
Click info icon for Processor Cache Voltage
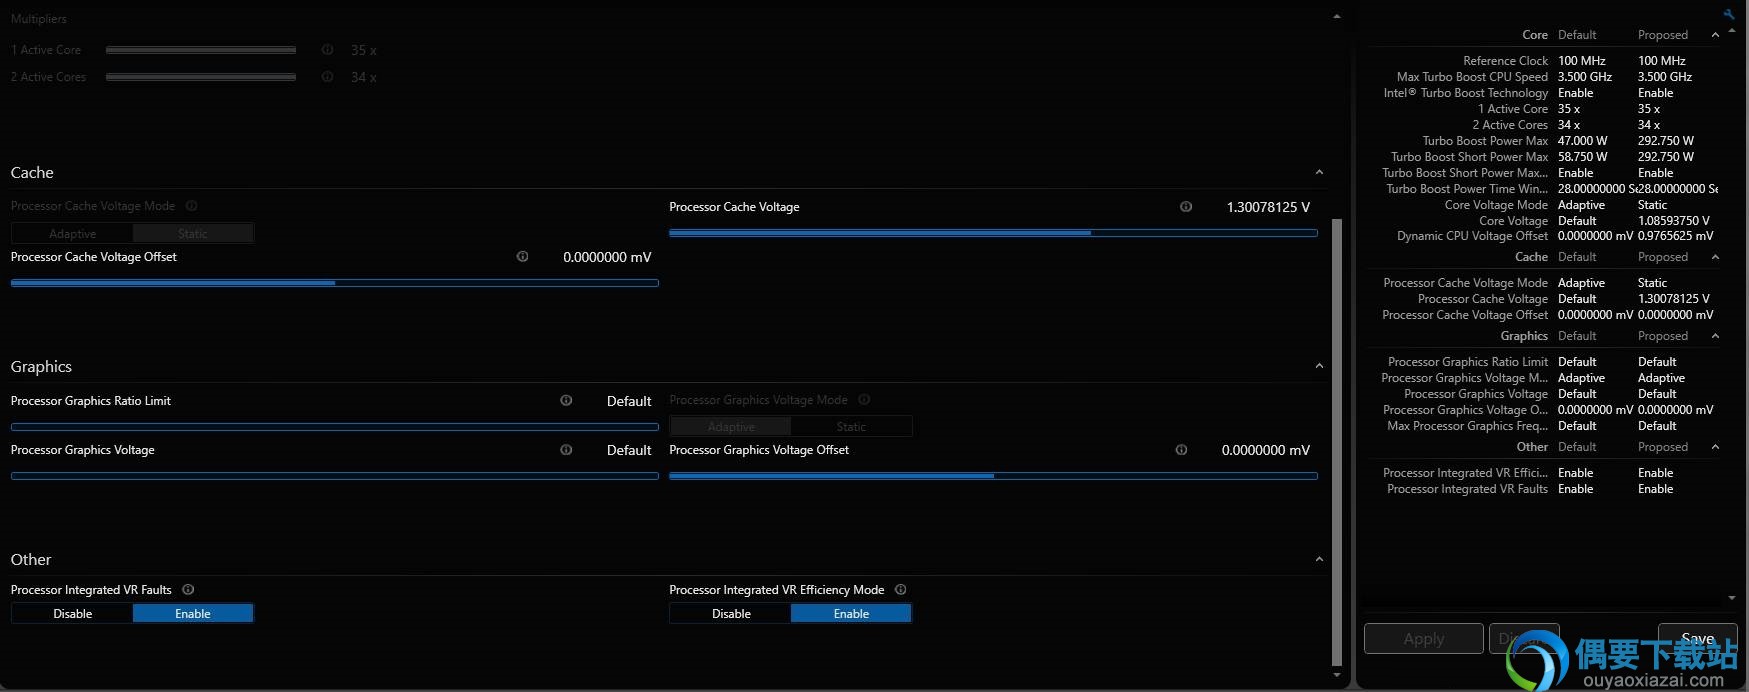[1186, 207]
